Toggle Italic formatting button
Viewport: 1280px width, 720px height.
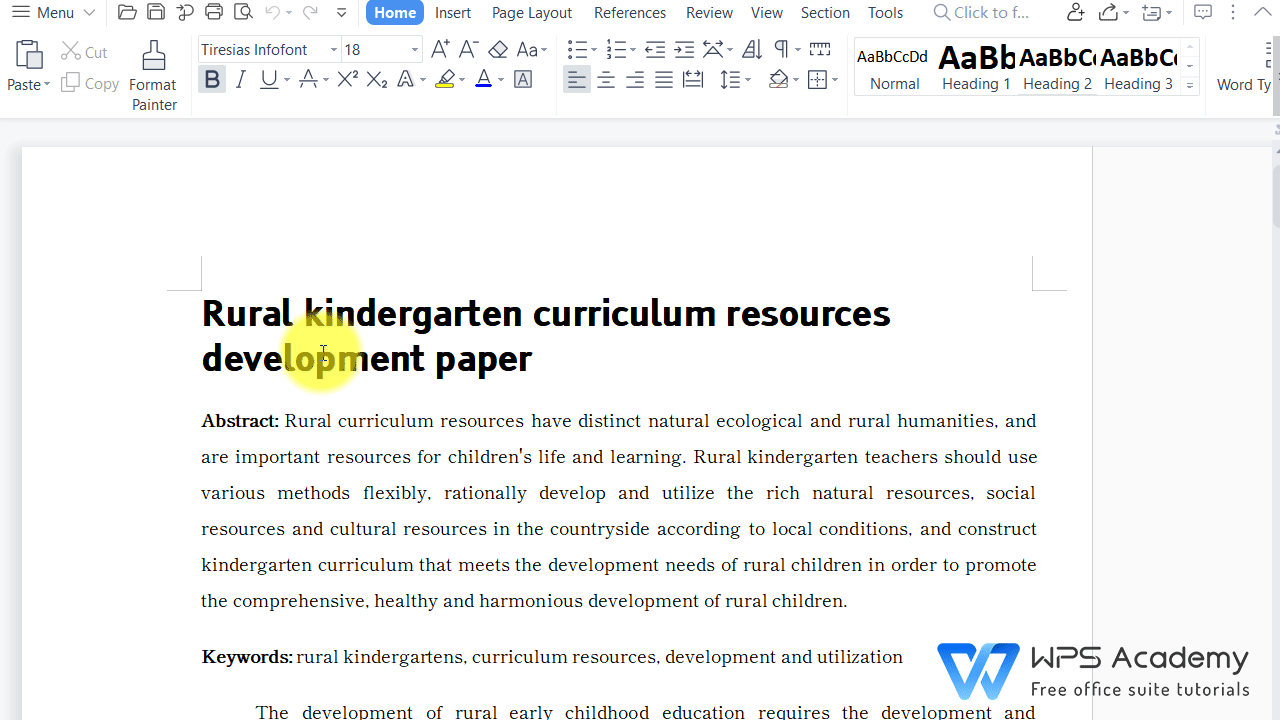pyautogui.click(x=240, y=80)
